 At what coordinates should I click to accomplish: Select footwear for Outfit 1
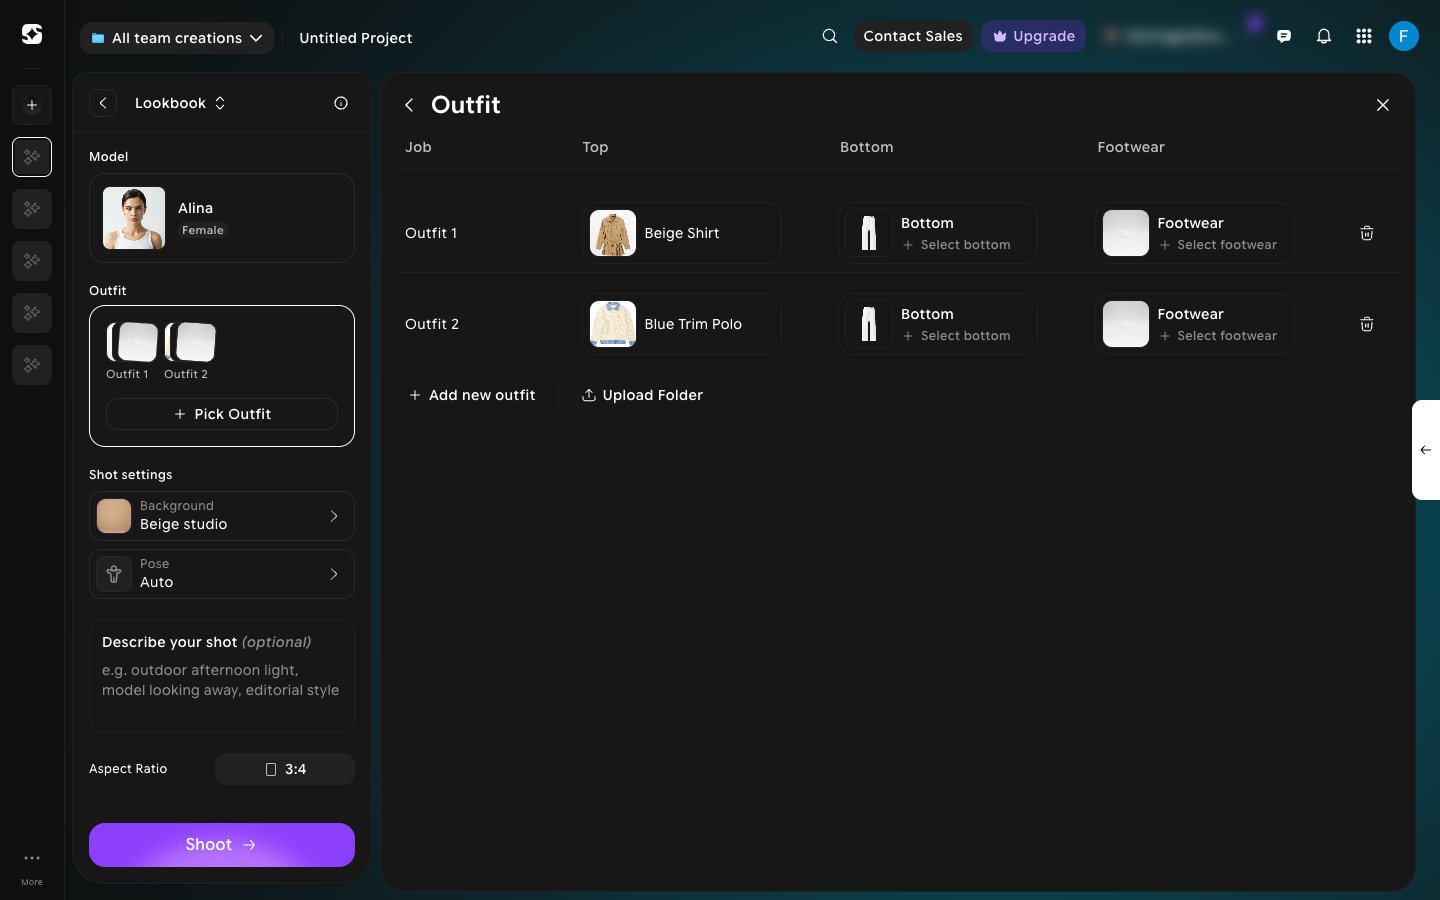(1195, 233)
